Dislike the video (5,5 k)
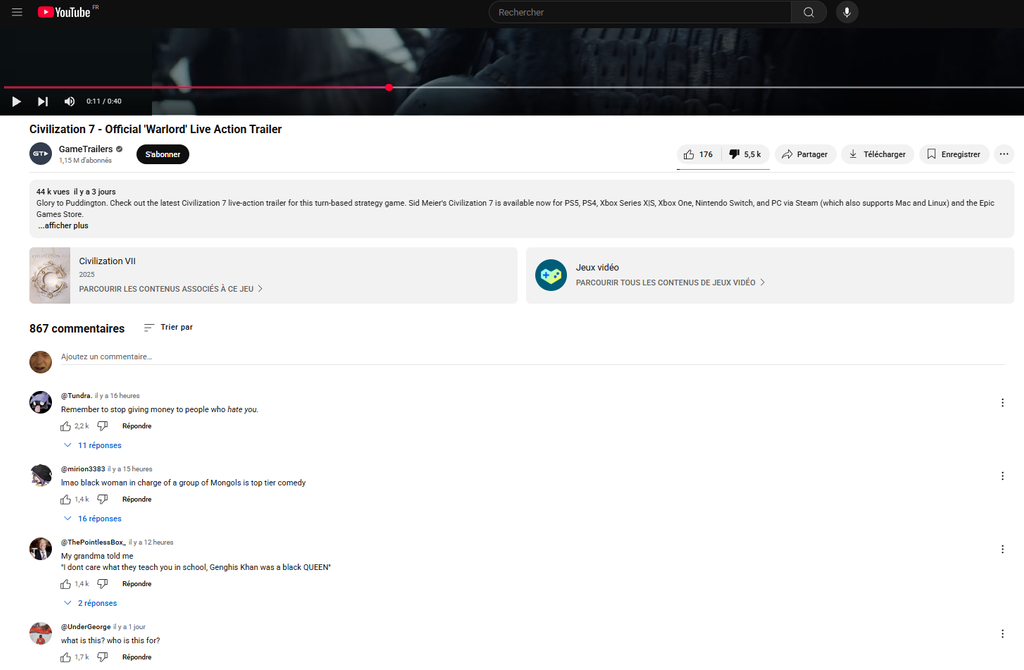 coord(745,154)
